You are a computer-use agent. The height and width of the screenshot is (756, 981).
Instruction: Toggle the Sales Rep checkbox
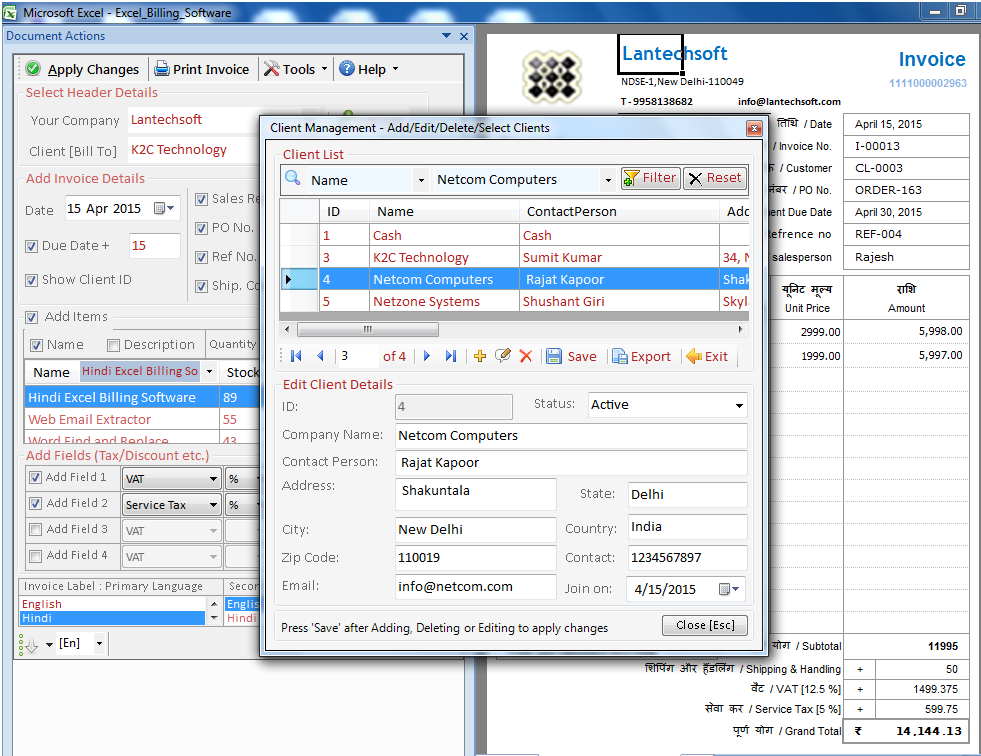pos(201,199)
